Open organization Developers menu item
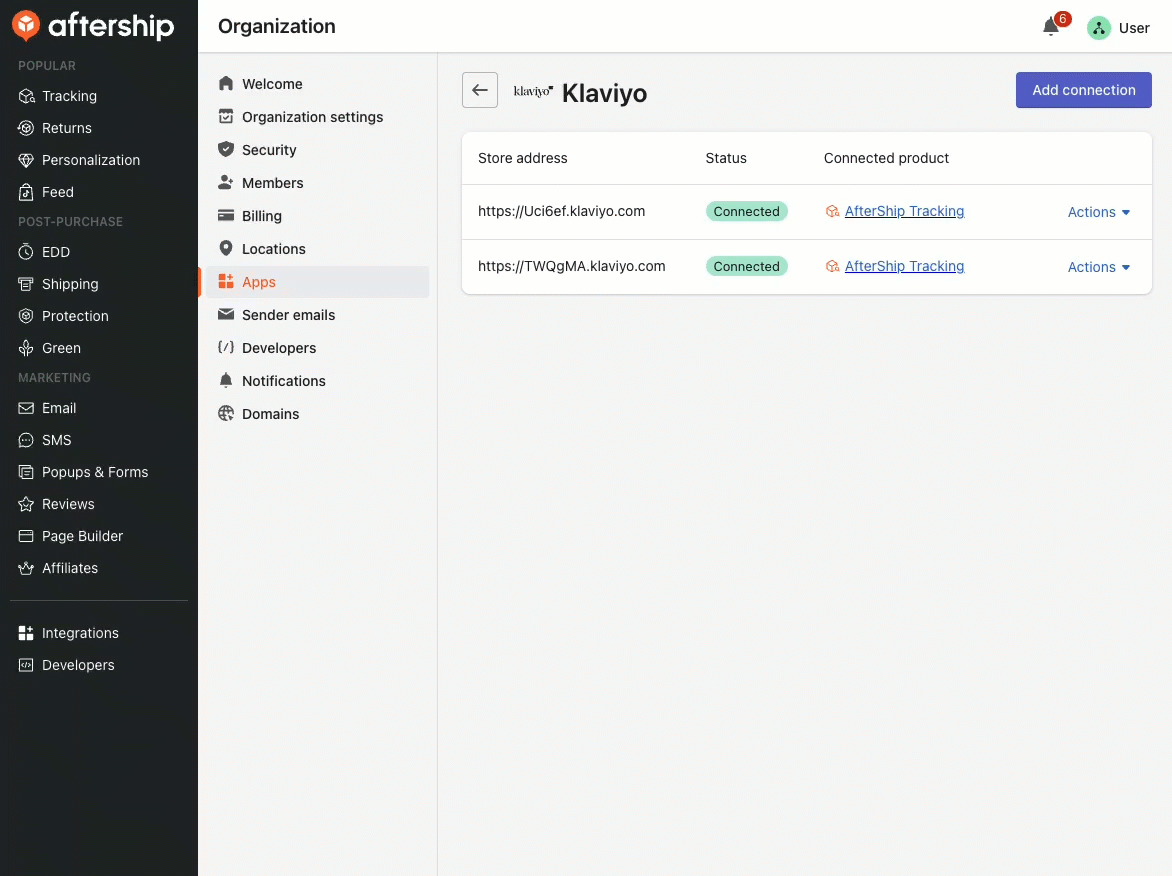 coord(318,348)
